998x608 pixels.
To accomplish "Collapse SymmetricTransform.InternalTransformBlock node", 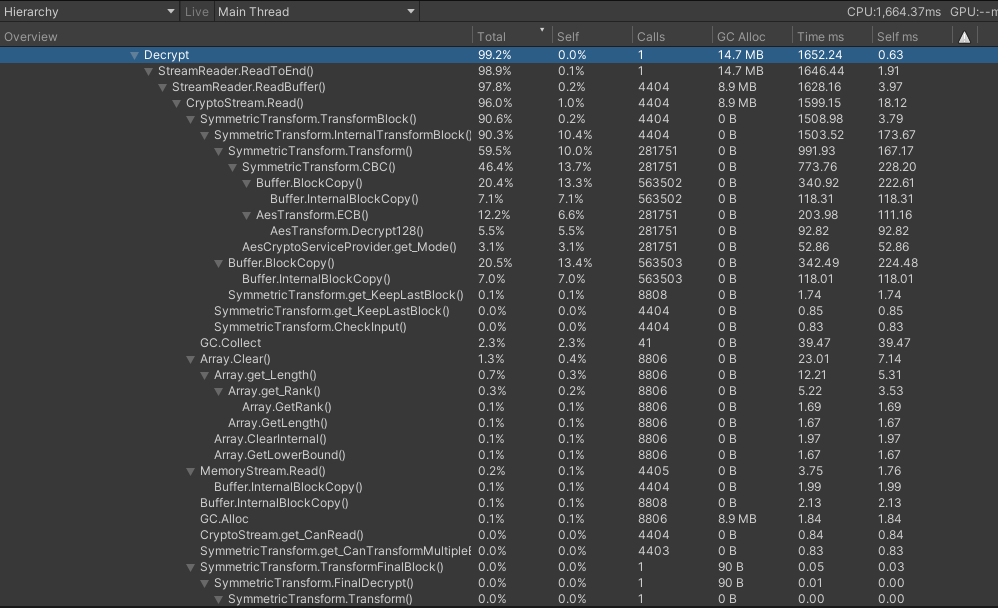I will coord(204,135).
